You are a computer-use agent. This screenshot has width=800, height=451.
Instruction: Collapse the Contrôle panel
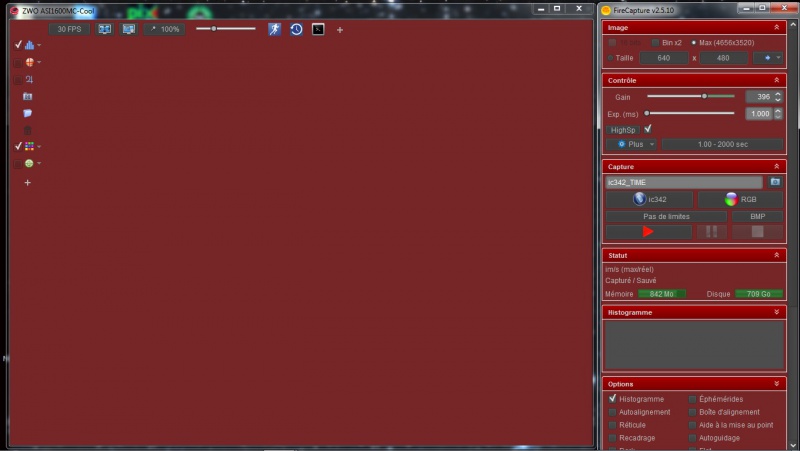point(777,80)
